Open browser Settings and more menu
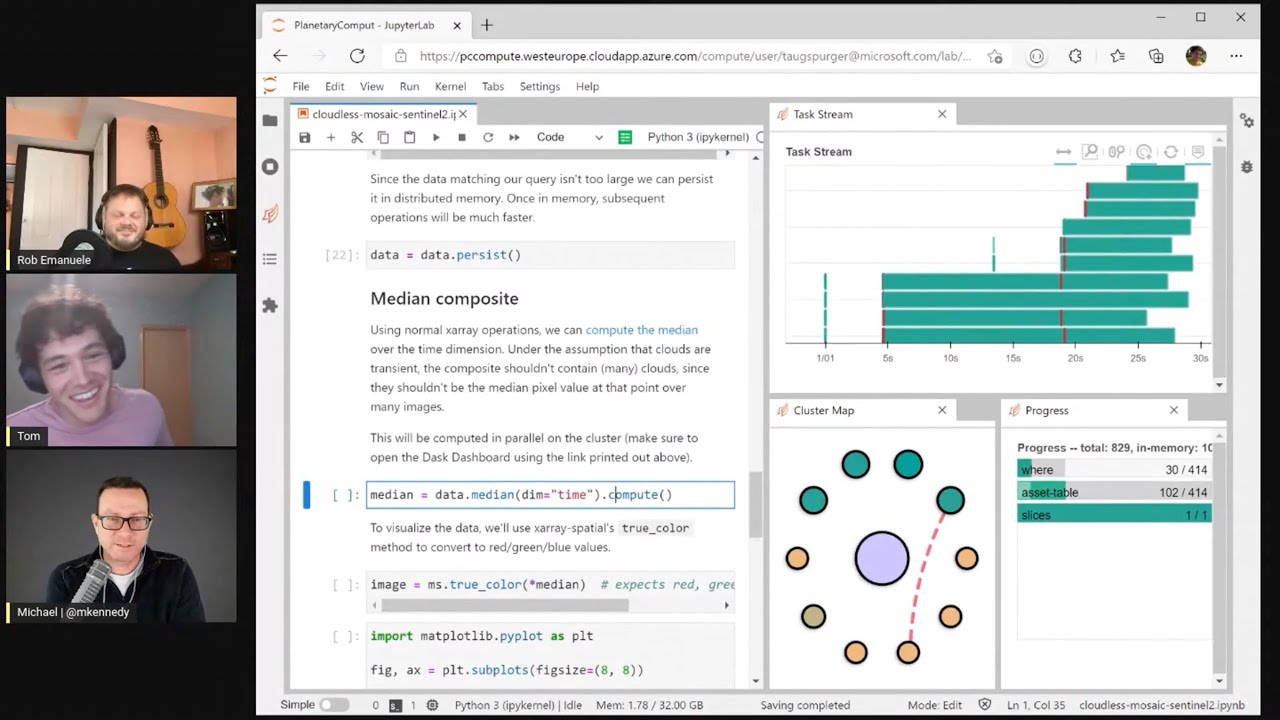 1237,57
